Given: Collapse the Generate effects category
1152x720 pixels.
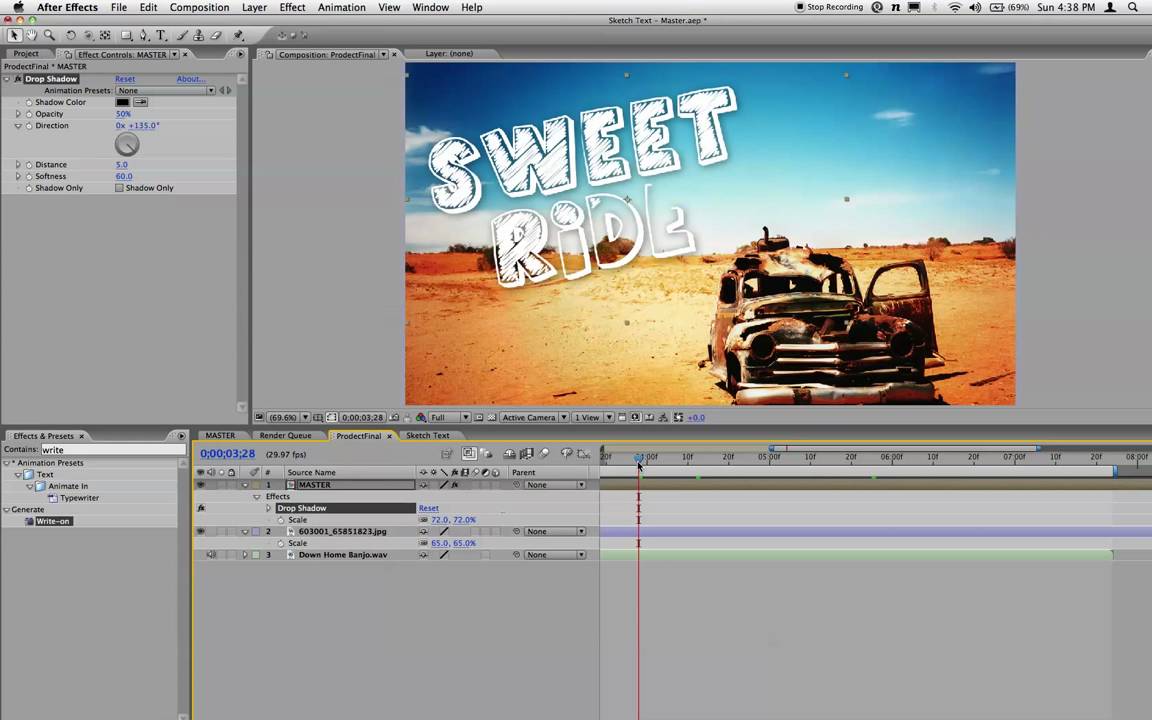Looking at the screenshot, I should (x=7, y=510).
